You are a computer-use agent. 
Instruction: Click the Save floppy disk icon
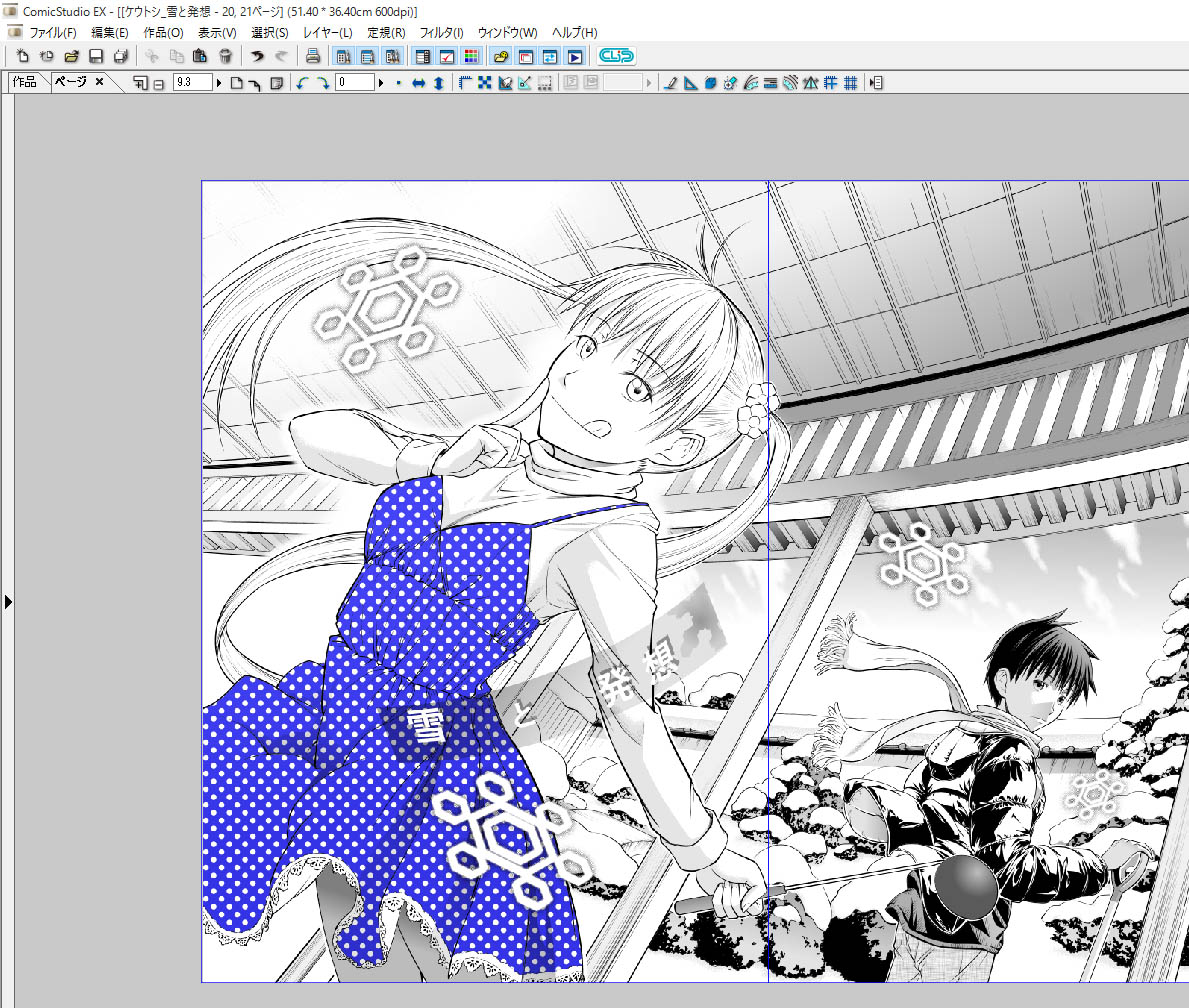point(96,56)
